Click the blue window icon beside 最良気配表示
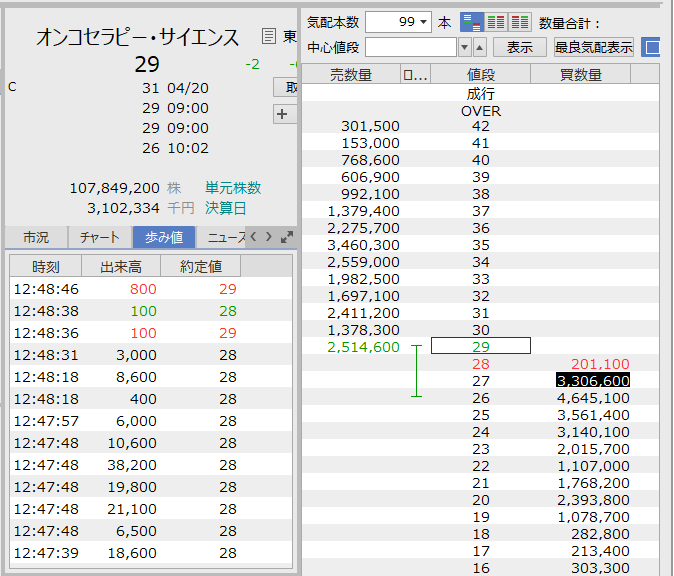The height and width of the screenshot is (576, 674). 652,47
